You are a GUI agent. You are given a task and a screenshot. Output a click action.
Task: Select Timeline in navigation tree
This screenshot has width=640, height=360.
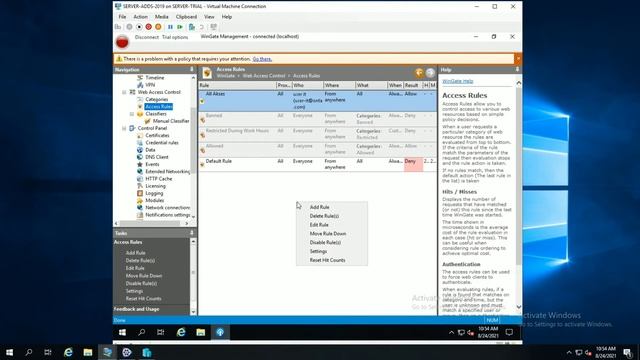[x=155, y=78]
